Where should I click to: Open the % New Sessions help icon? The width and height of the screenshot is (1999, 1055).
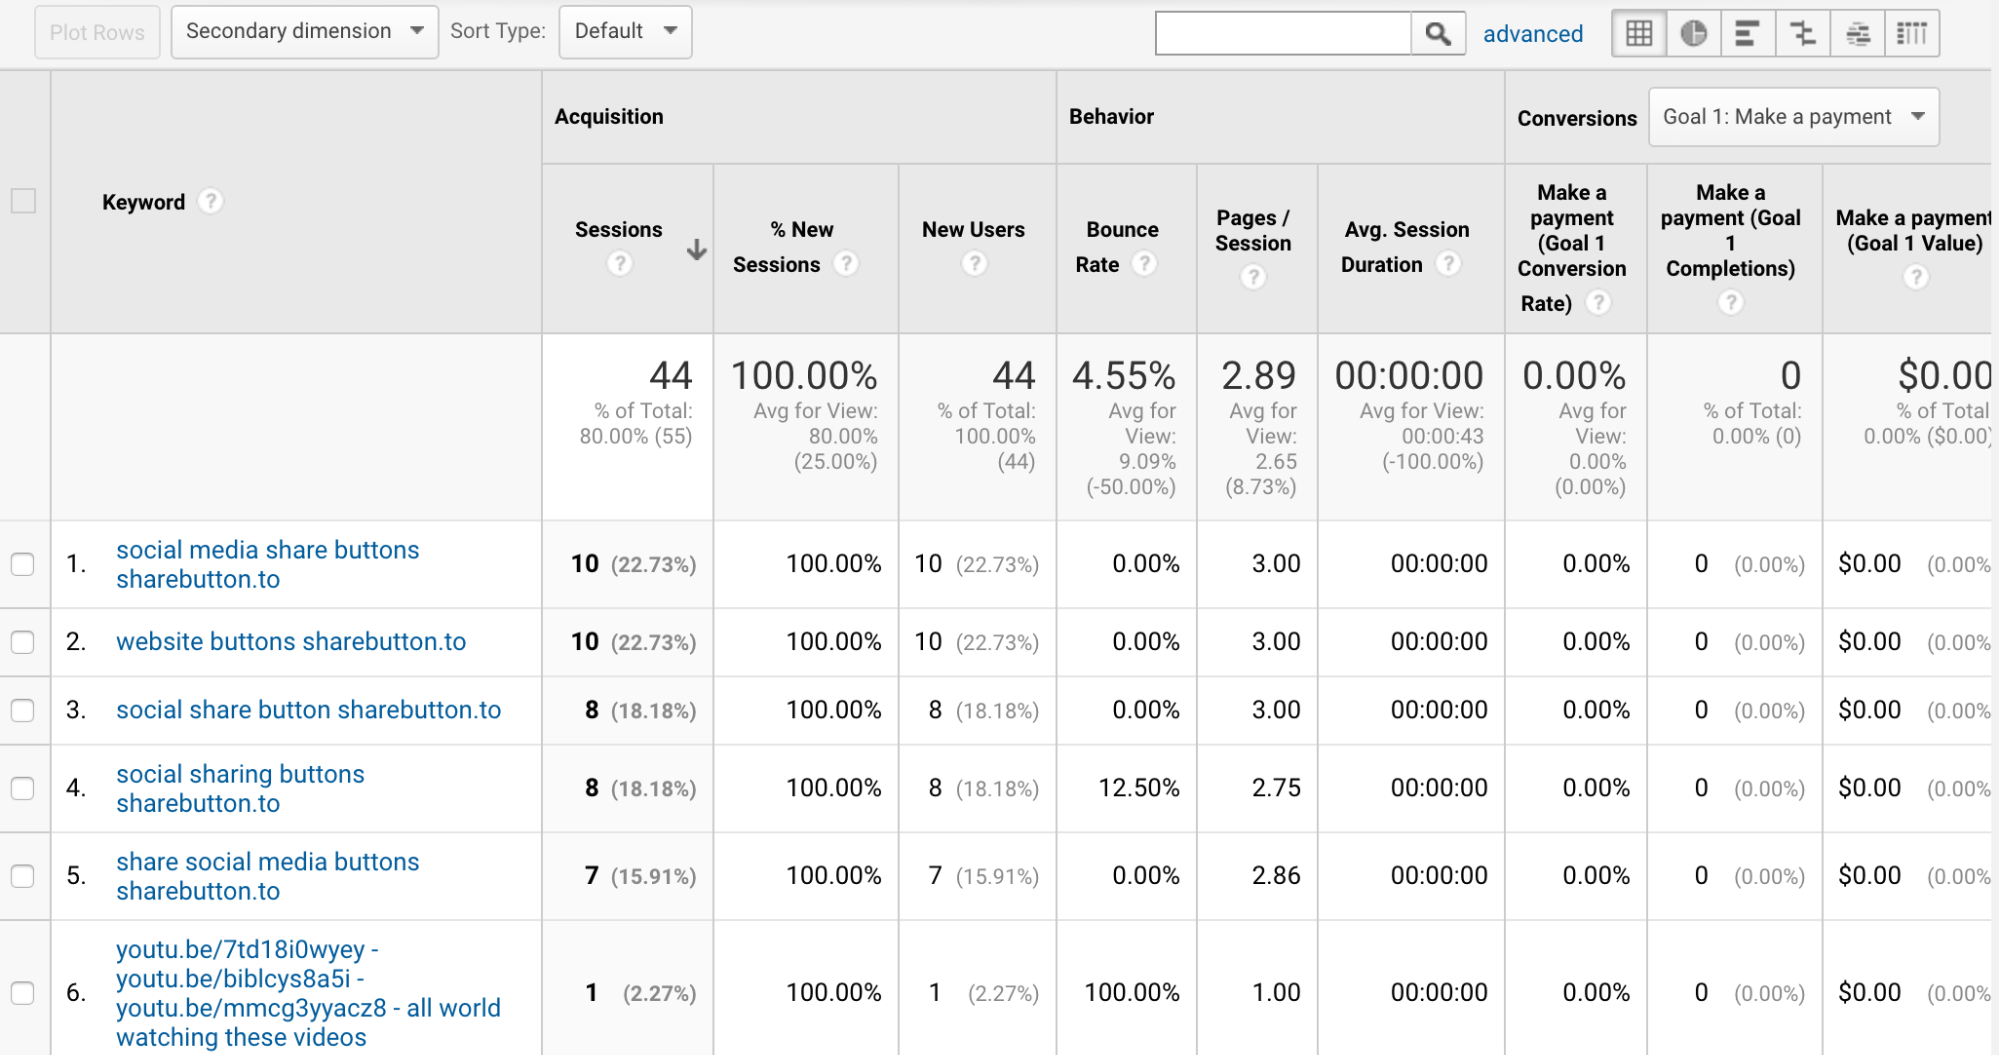[x=846, y=264]
